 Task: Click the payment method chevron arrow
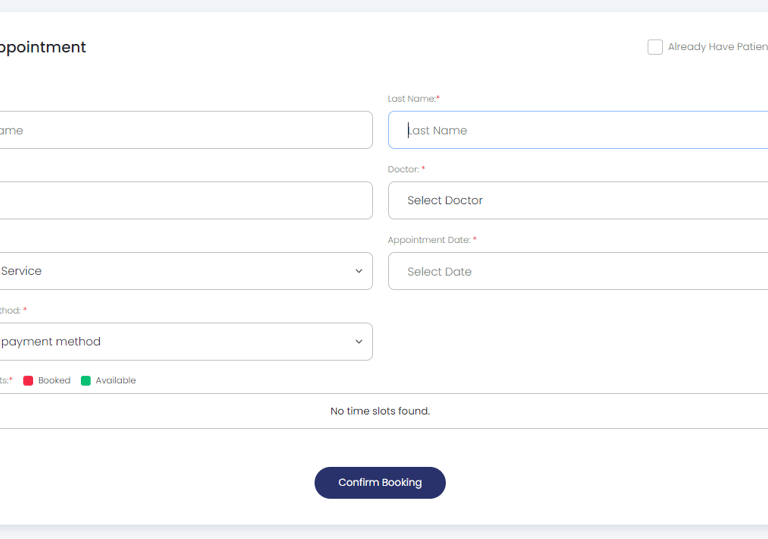click(359, 341)
